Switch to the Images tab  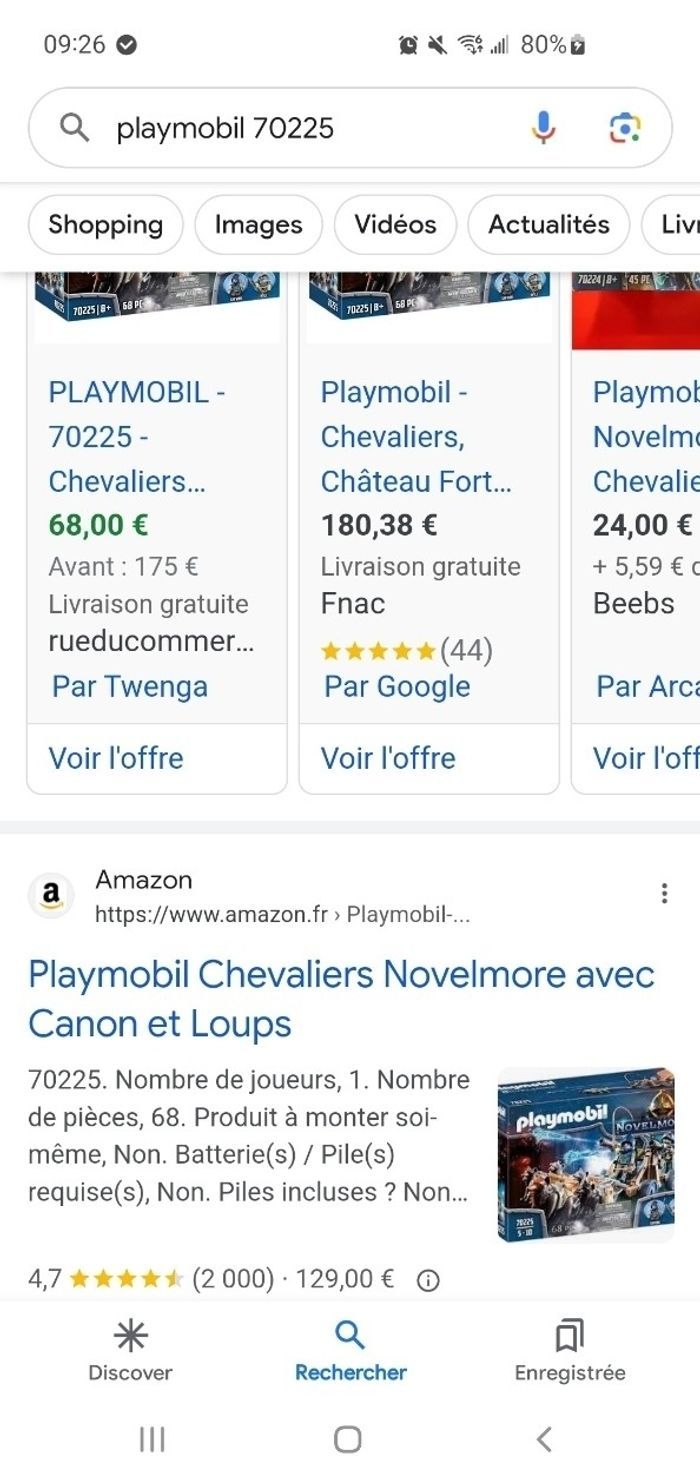point(258,225)
